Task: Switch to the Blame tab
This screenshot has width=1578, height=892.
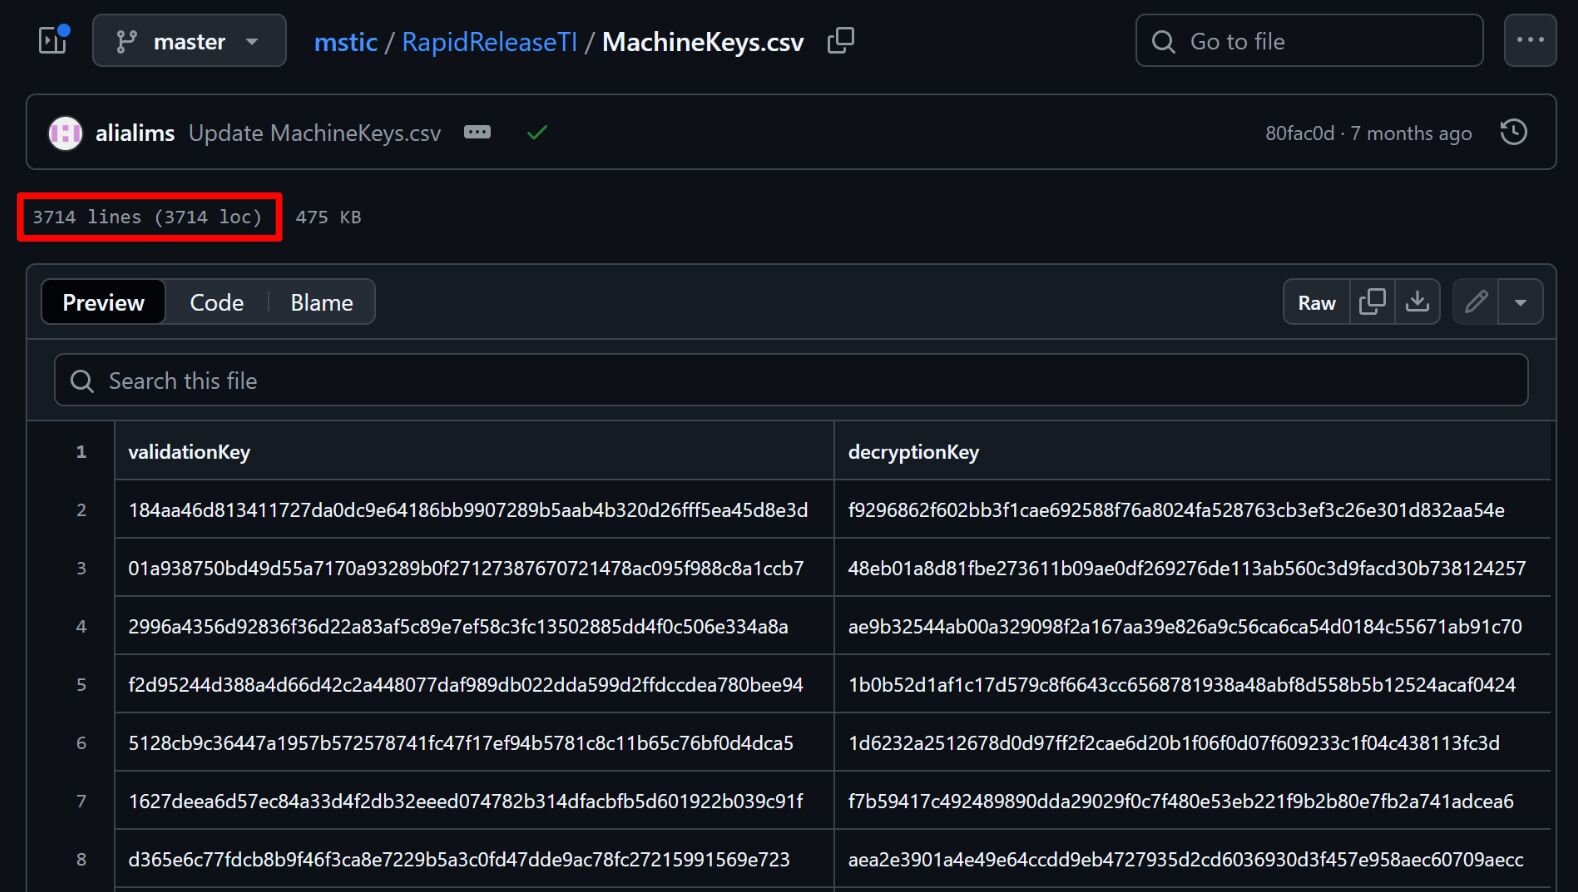Action: [321, 302]
